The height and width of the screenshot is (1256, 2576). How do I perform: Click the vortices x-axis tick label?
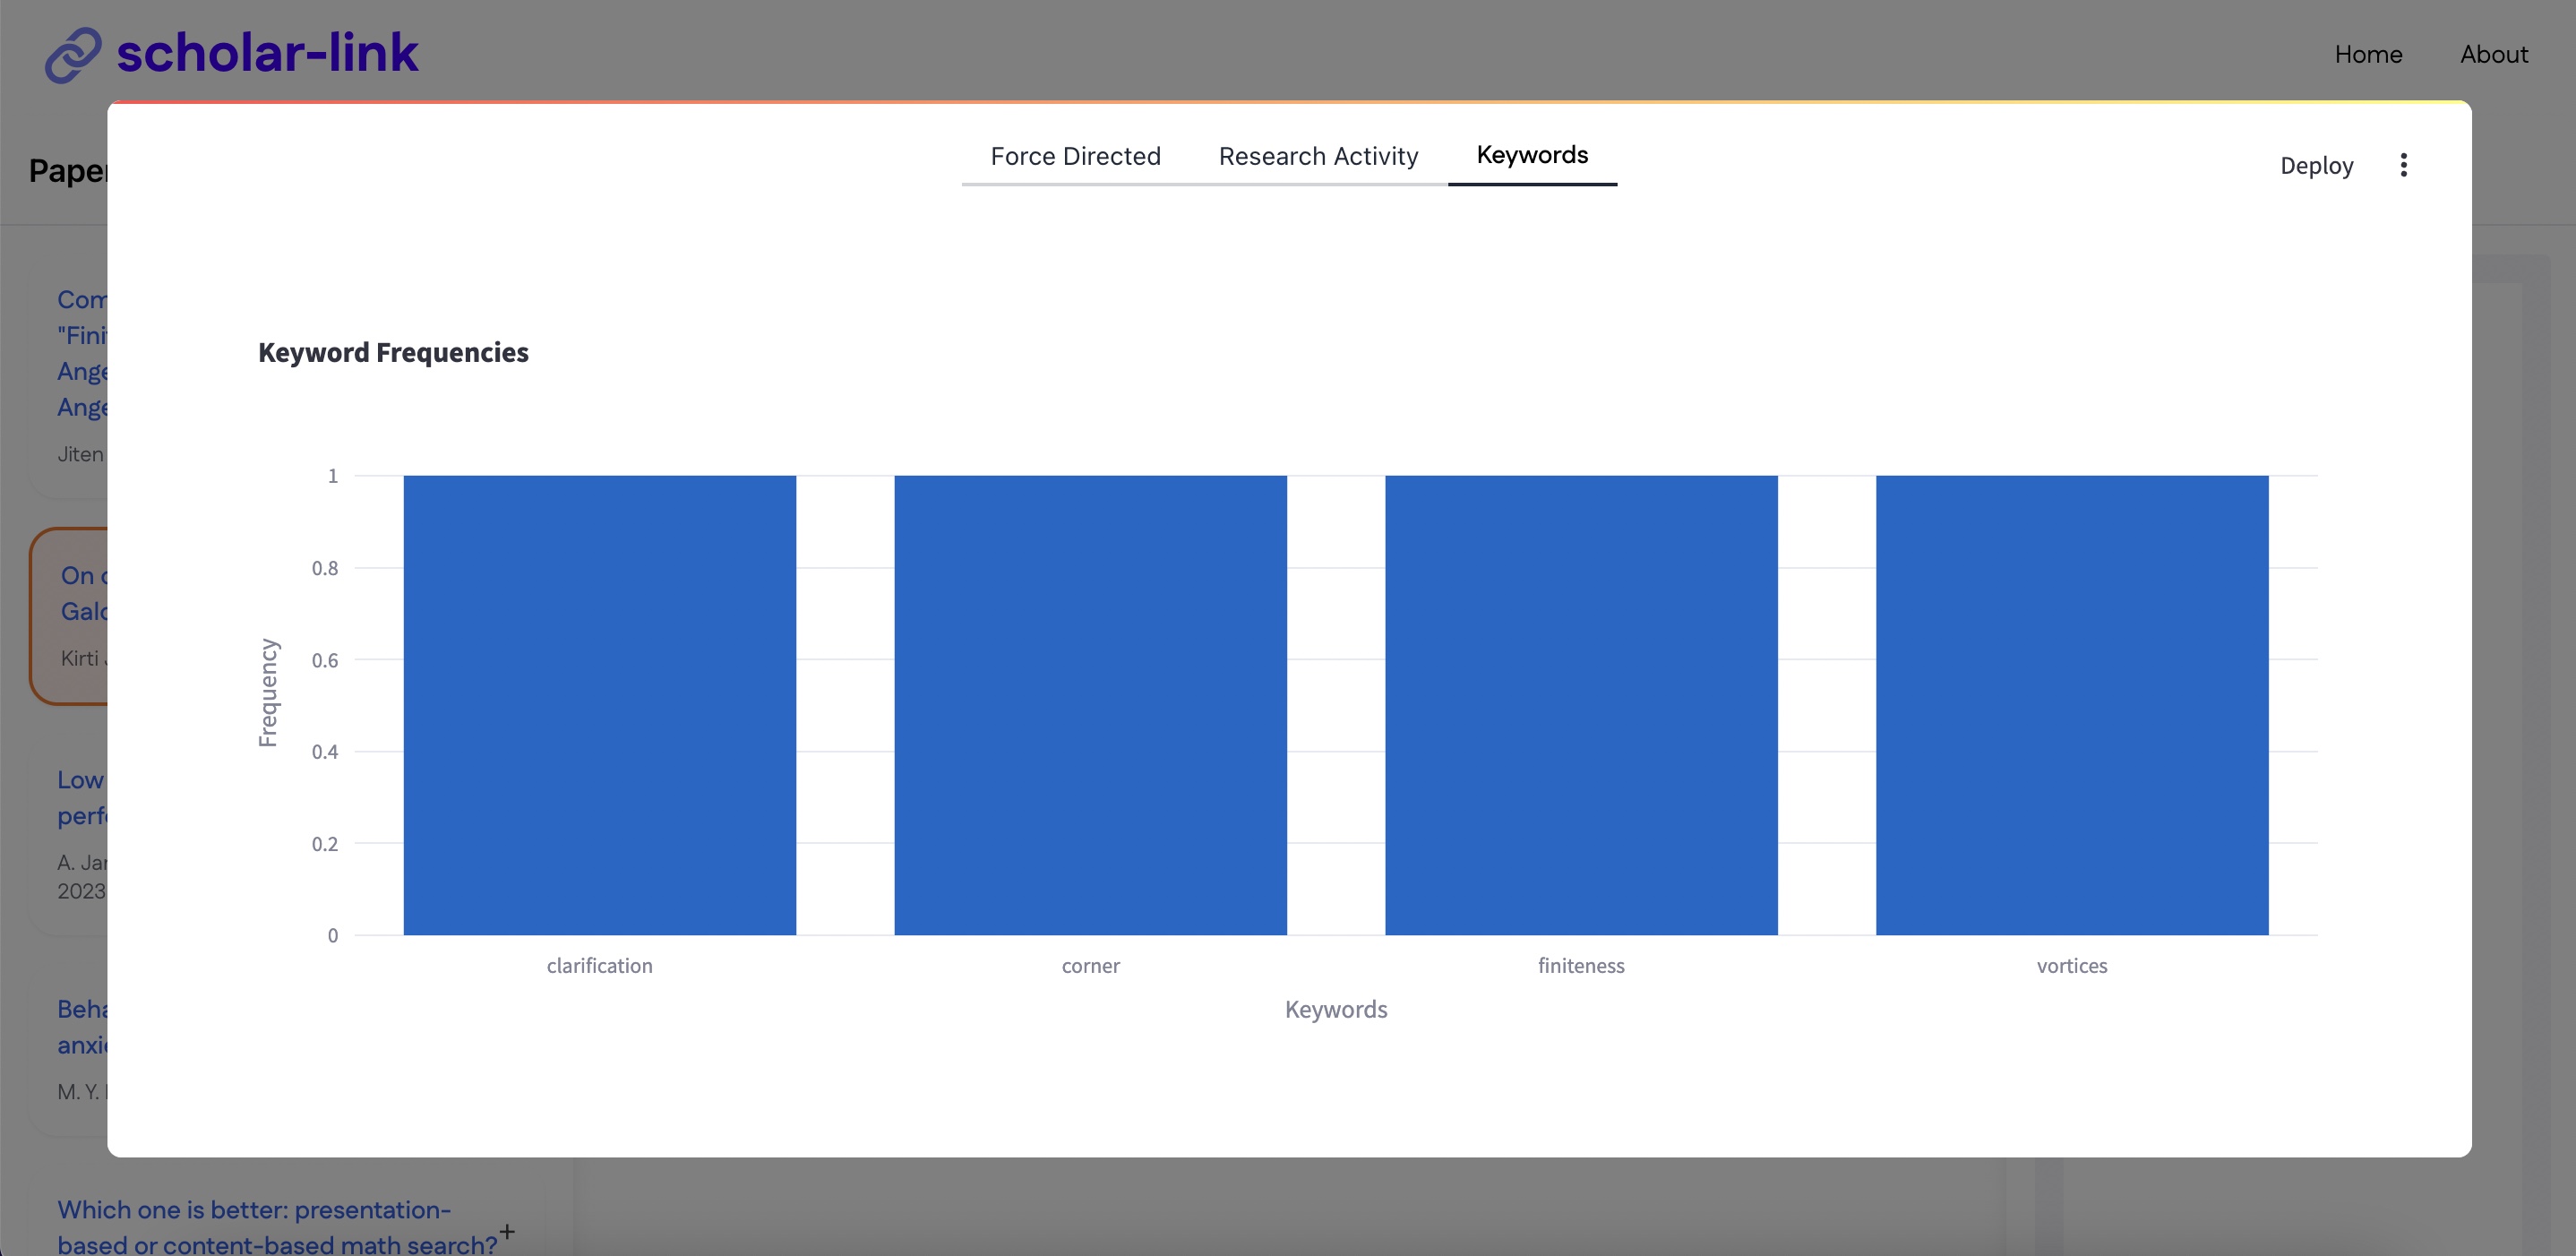pos(2071,966)
